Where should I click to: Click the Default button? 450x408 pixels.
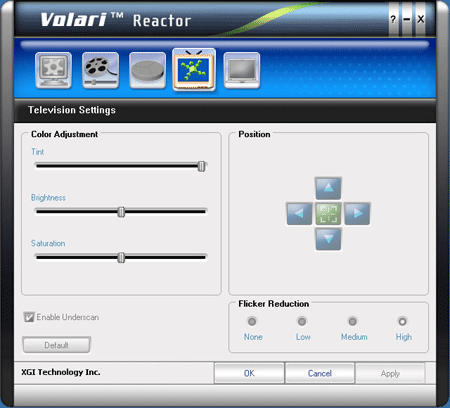(x=56, y=345)
